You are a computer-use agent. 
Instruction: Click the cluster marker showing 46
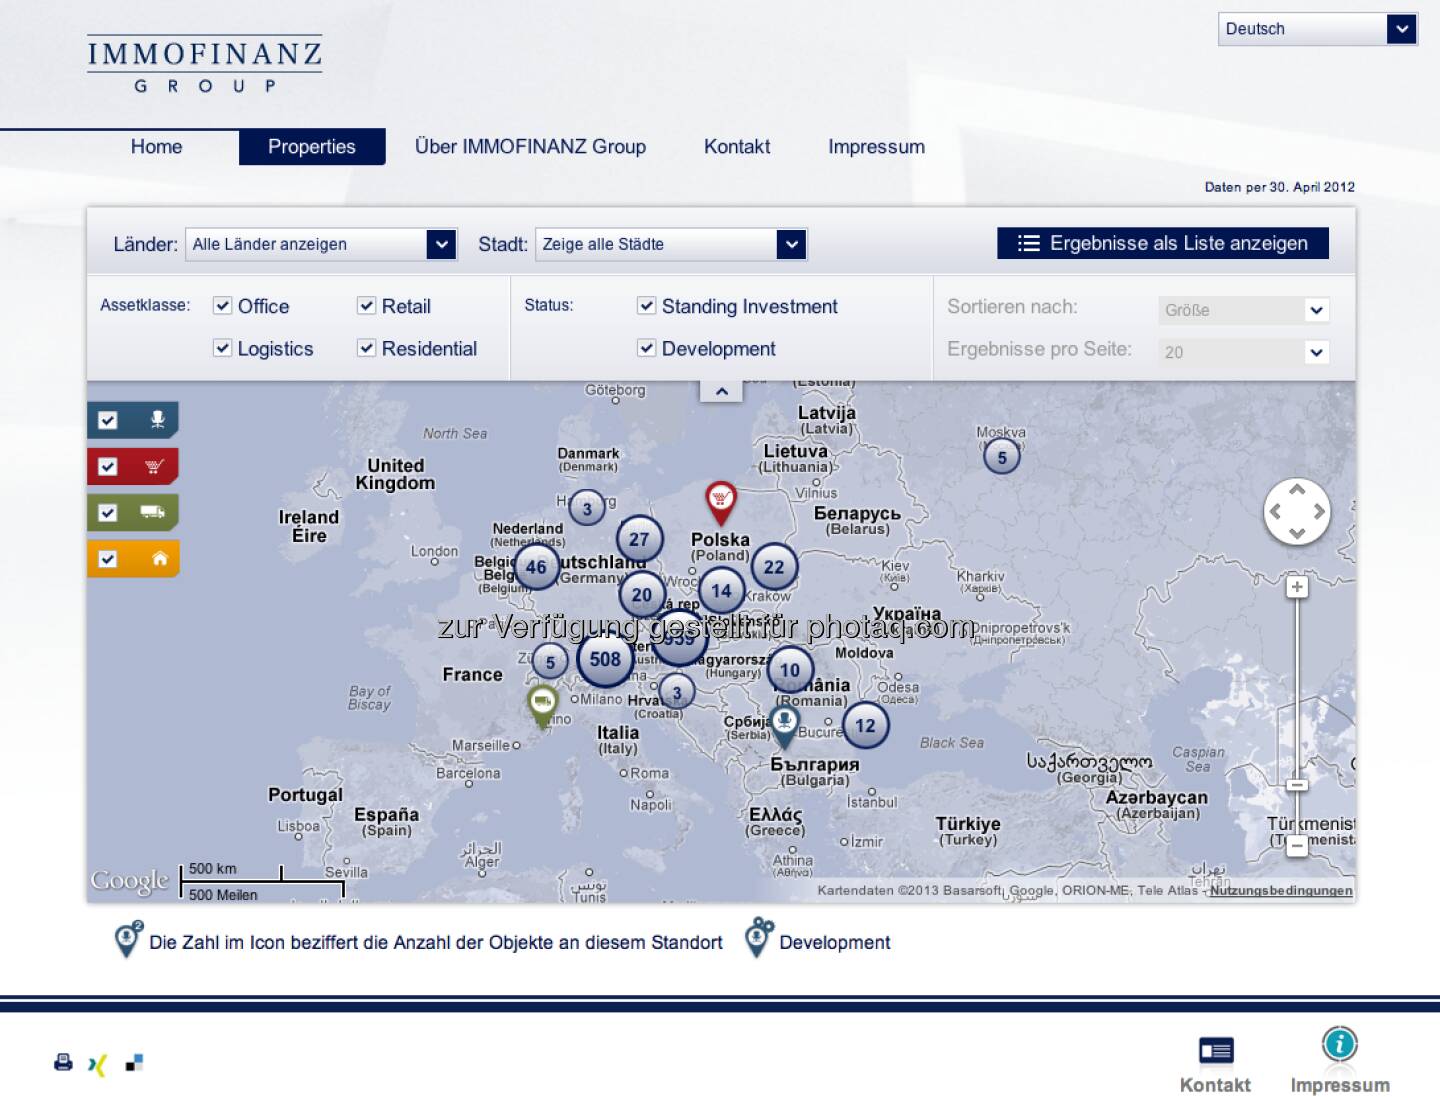536,567
